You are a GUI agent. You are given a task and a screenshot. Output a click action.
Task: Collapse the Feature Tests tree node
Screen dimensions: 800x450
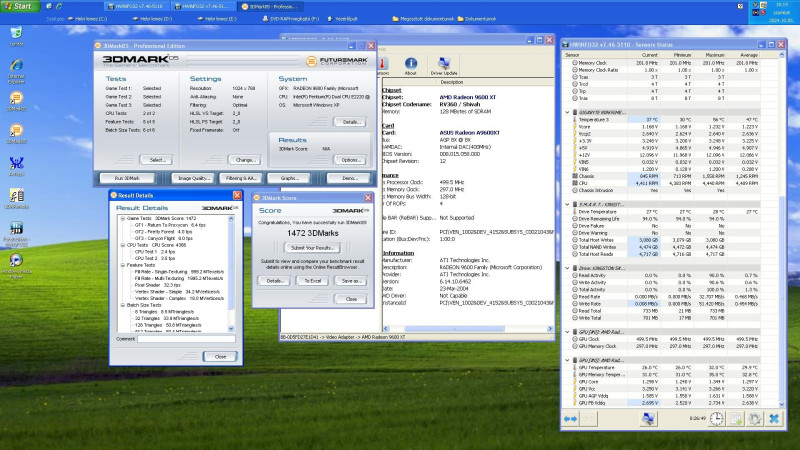click(x=123, y=265)
